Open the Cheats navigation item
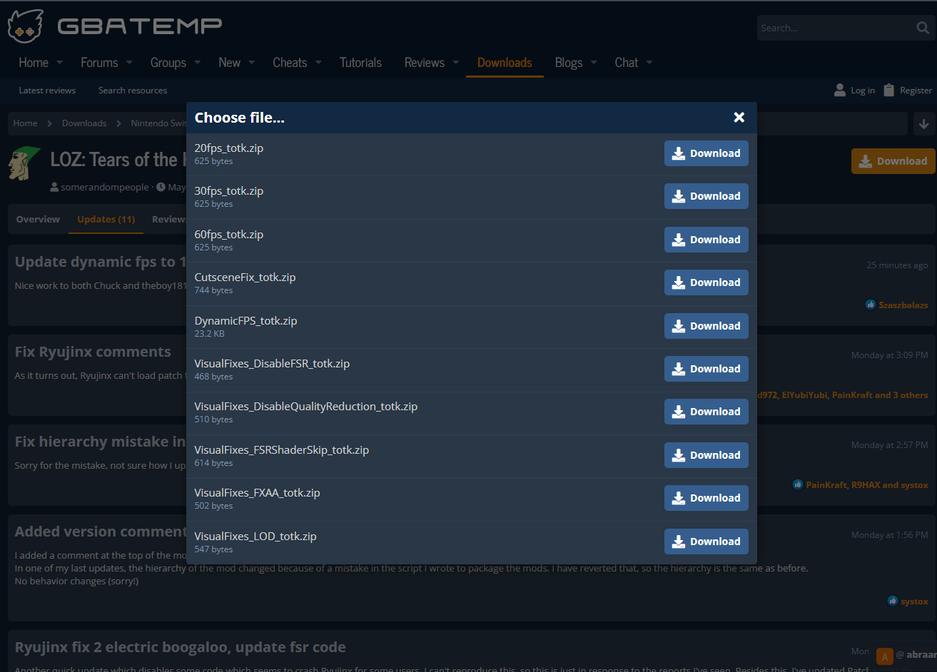Image resolution: width=937 pixels, height=672 pixels. pyautogui.click(x=290, y=63)
